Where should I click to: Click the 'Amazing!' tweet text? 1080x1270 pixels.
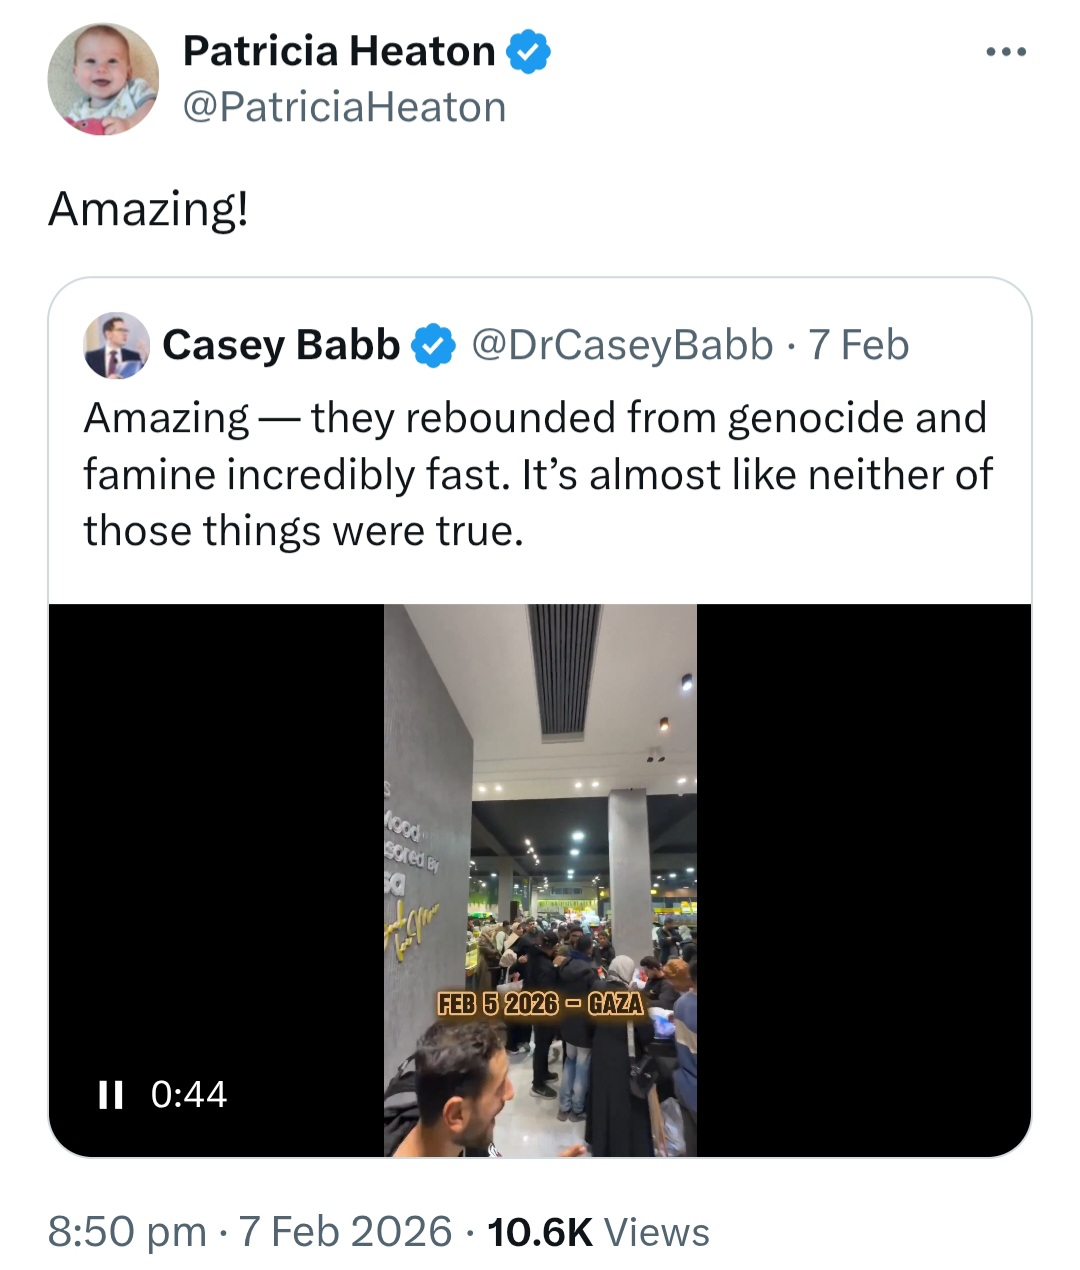tap(148, 209)
